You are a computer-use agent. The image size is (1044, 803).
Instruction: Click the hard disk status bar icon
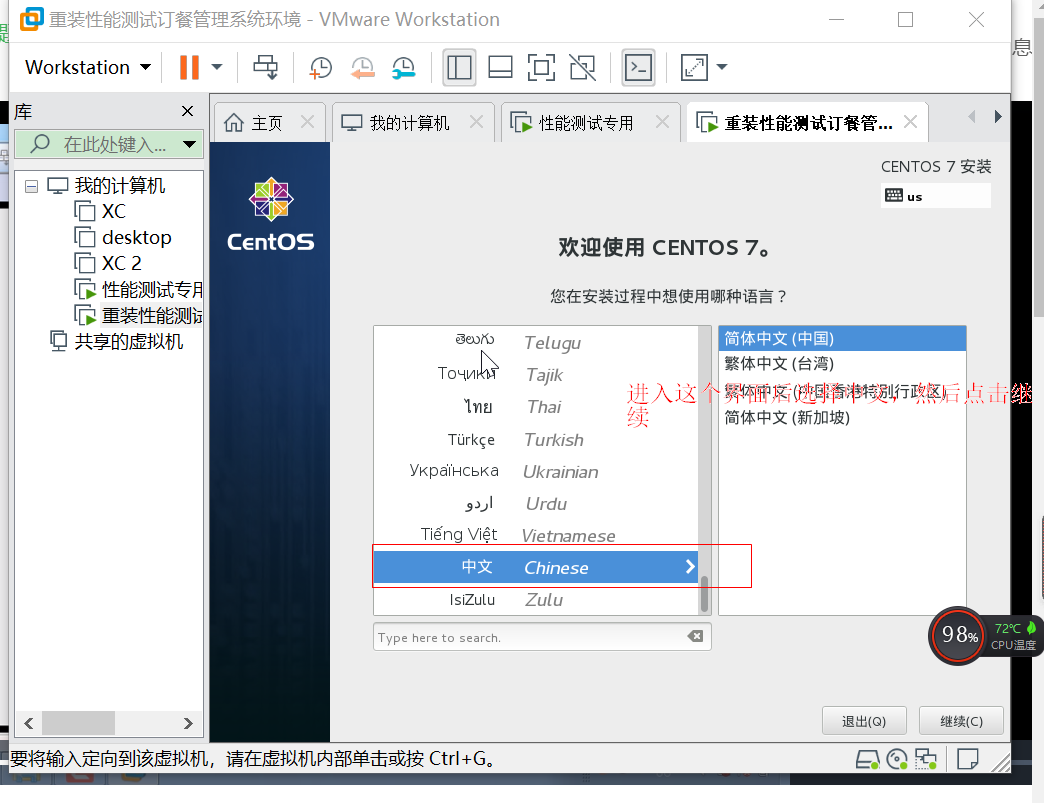coord(868,759)
